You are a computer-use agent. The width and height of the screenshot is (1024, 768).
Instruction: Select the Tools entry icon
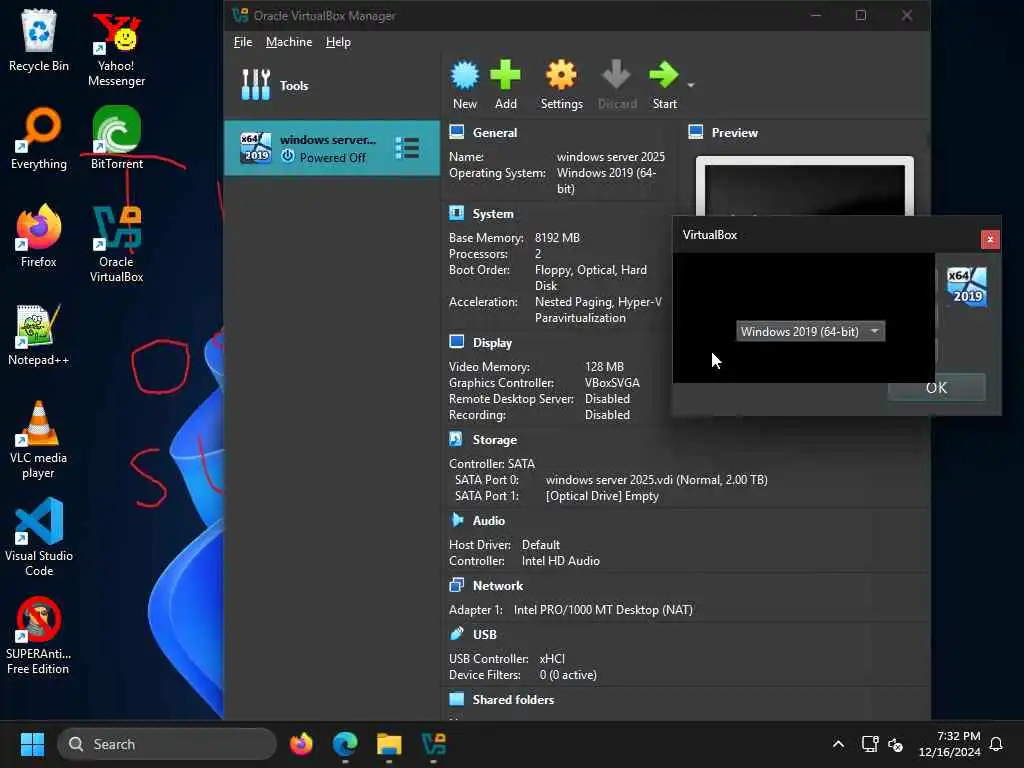coord(255,85)
